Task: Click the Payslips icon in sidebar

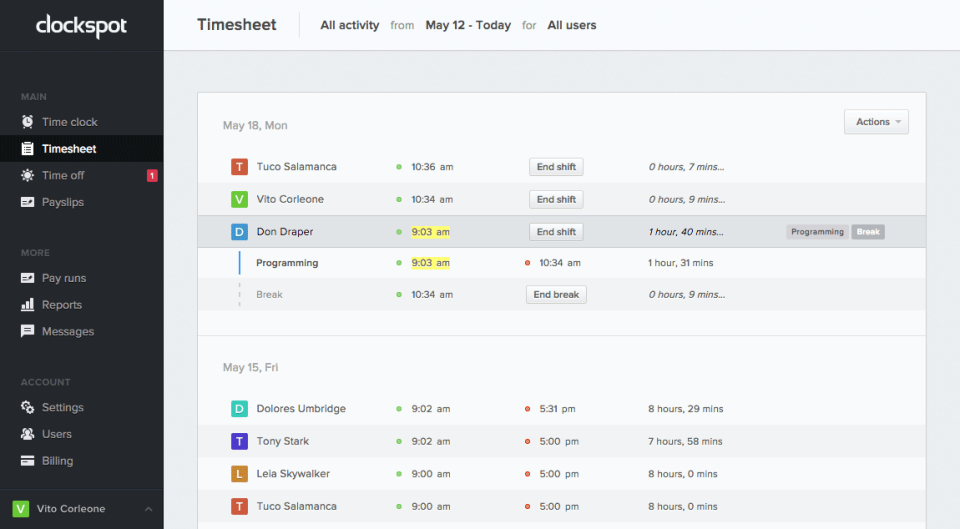Action: pyautogui.click(x=28, y=202)
